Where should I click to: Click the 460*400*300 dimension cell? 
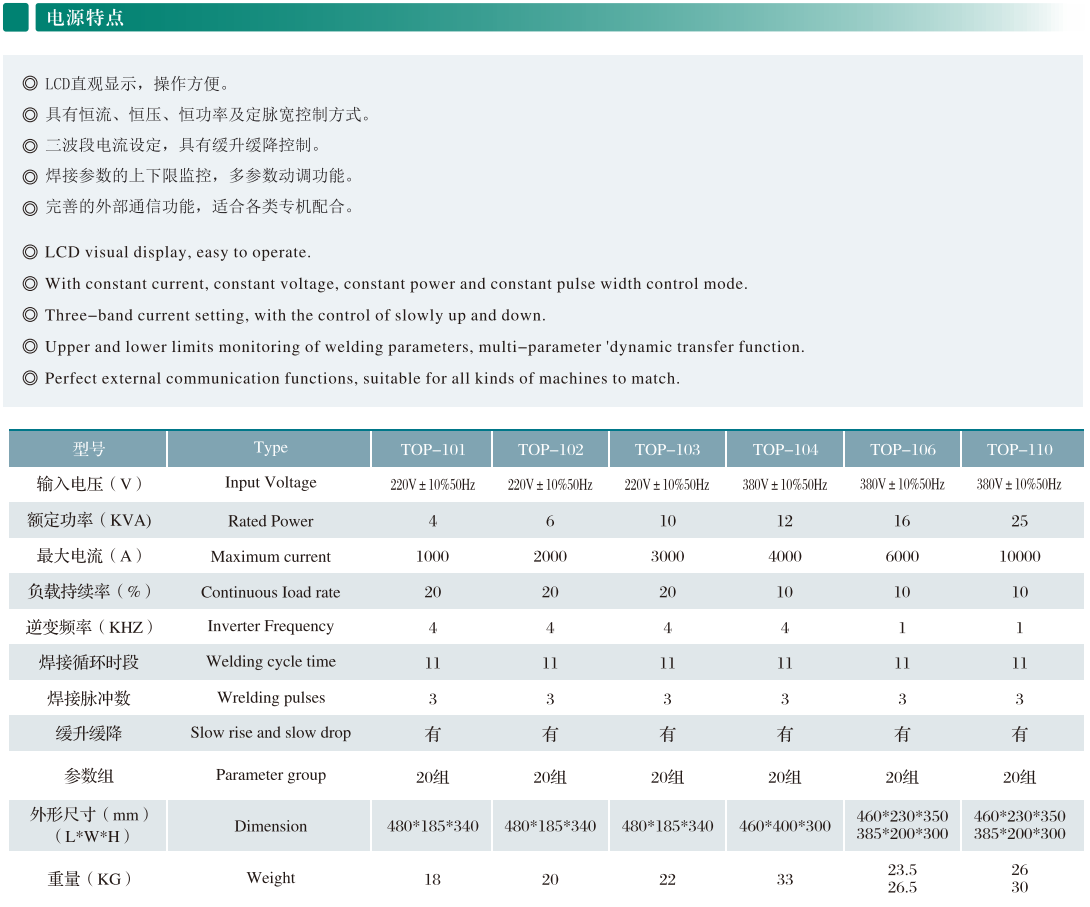(x=785, y=826)
